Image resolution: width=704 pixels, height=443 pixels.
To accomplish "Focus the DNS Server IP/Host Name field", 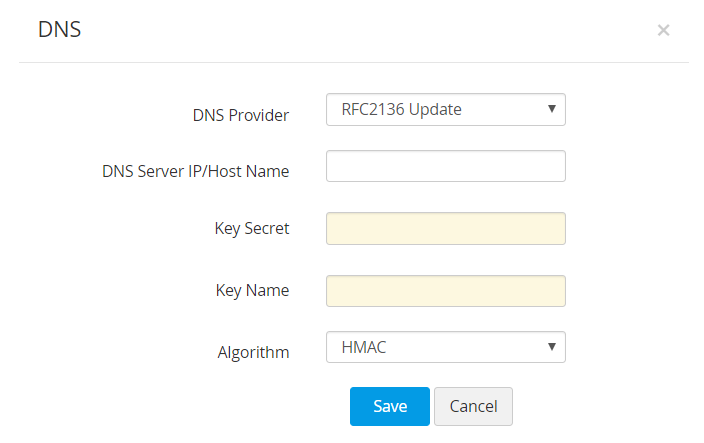I will tap(445, 166).
